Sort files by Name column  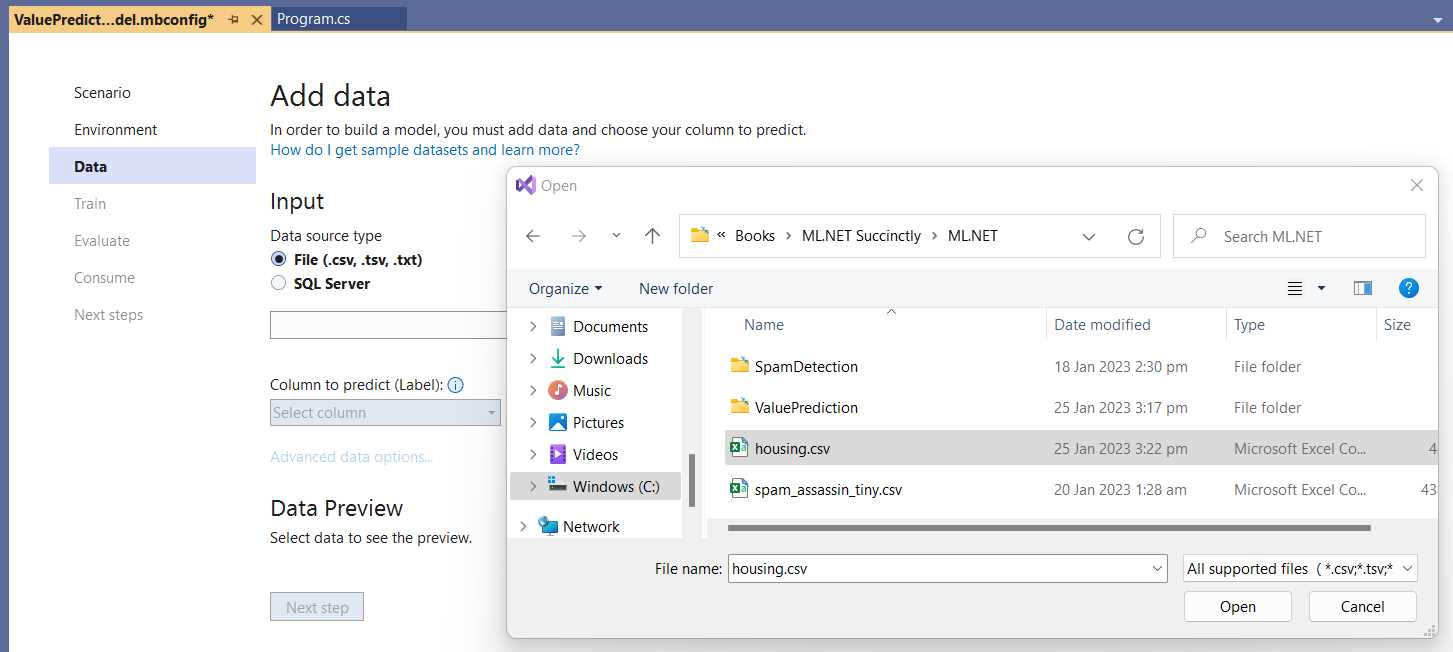coord(764,325)
